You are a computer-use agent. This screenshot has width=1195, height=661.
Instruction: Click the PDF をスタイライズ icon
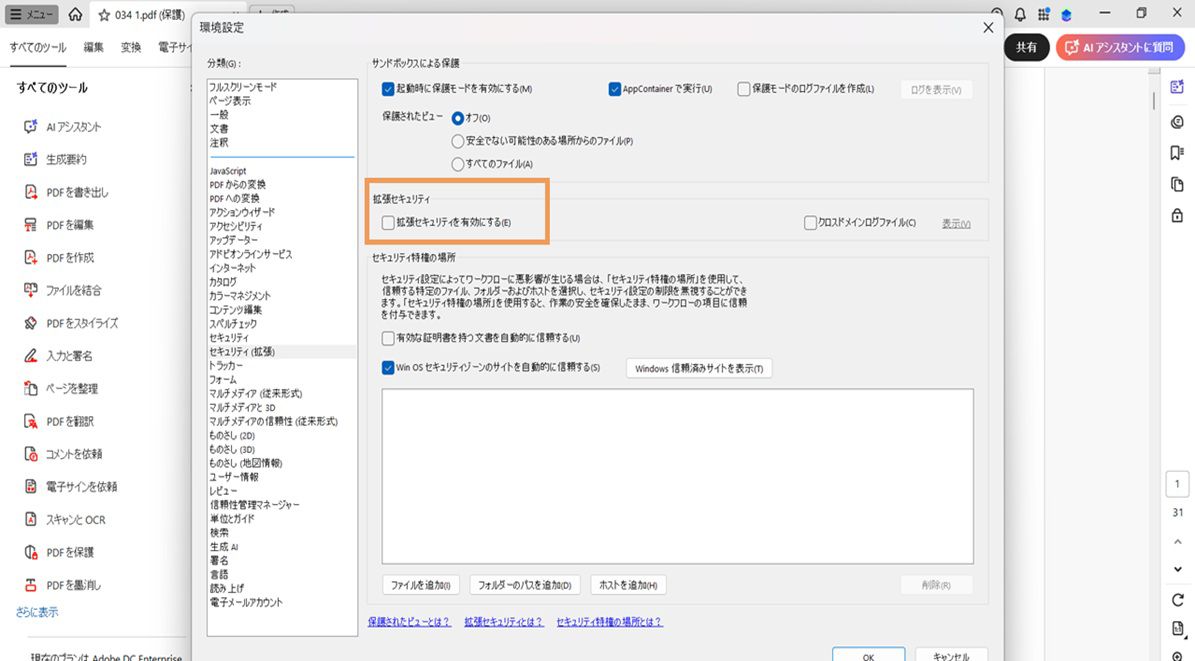click(30, 322)
